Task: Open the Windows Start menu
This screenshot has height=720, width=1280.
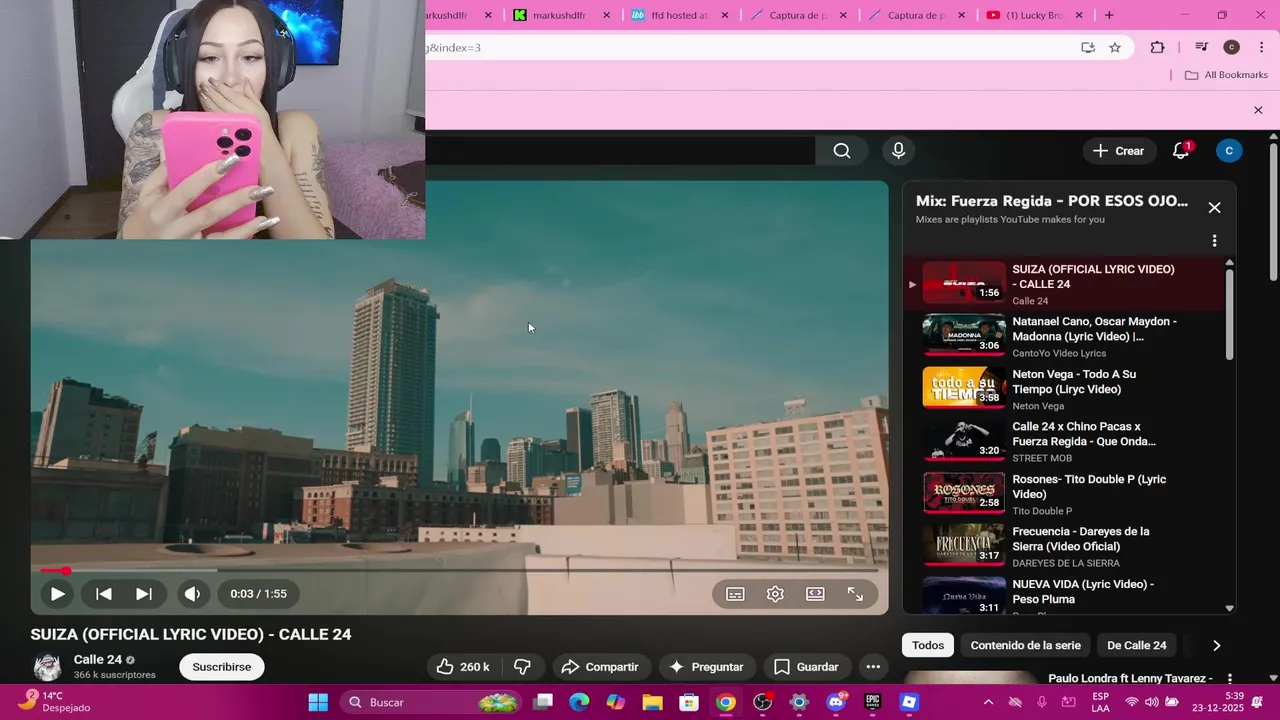Action: point(318,702)
